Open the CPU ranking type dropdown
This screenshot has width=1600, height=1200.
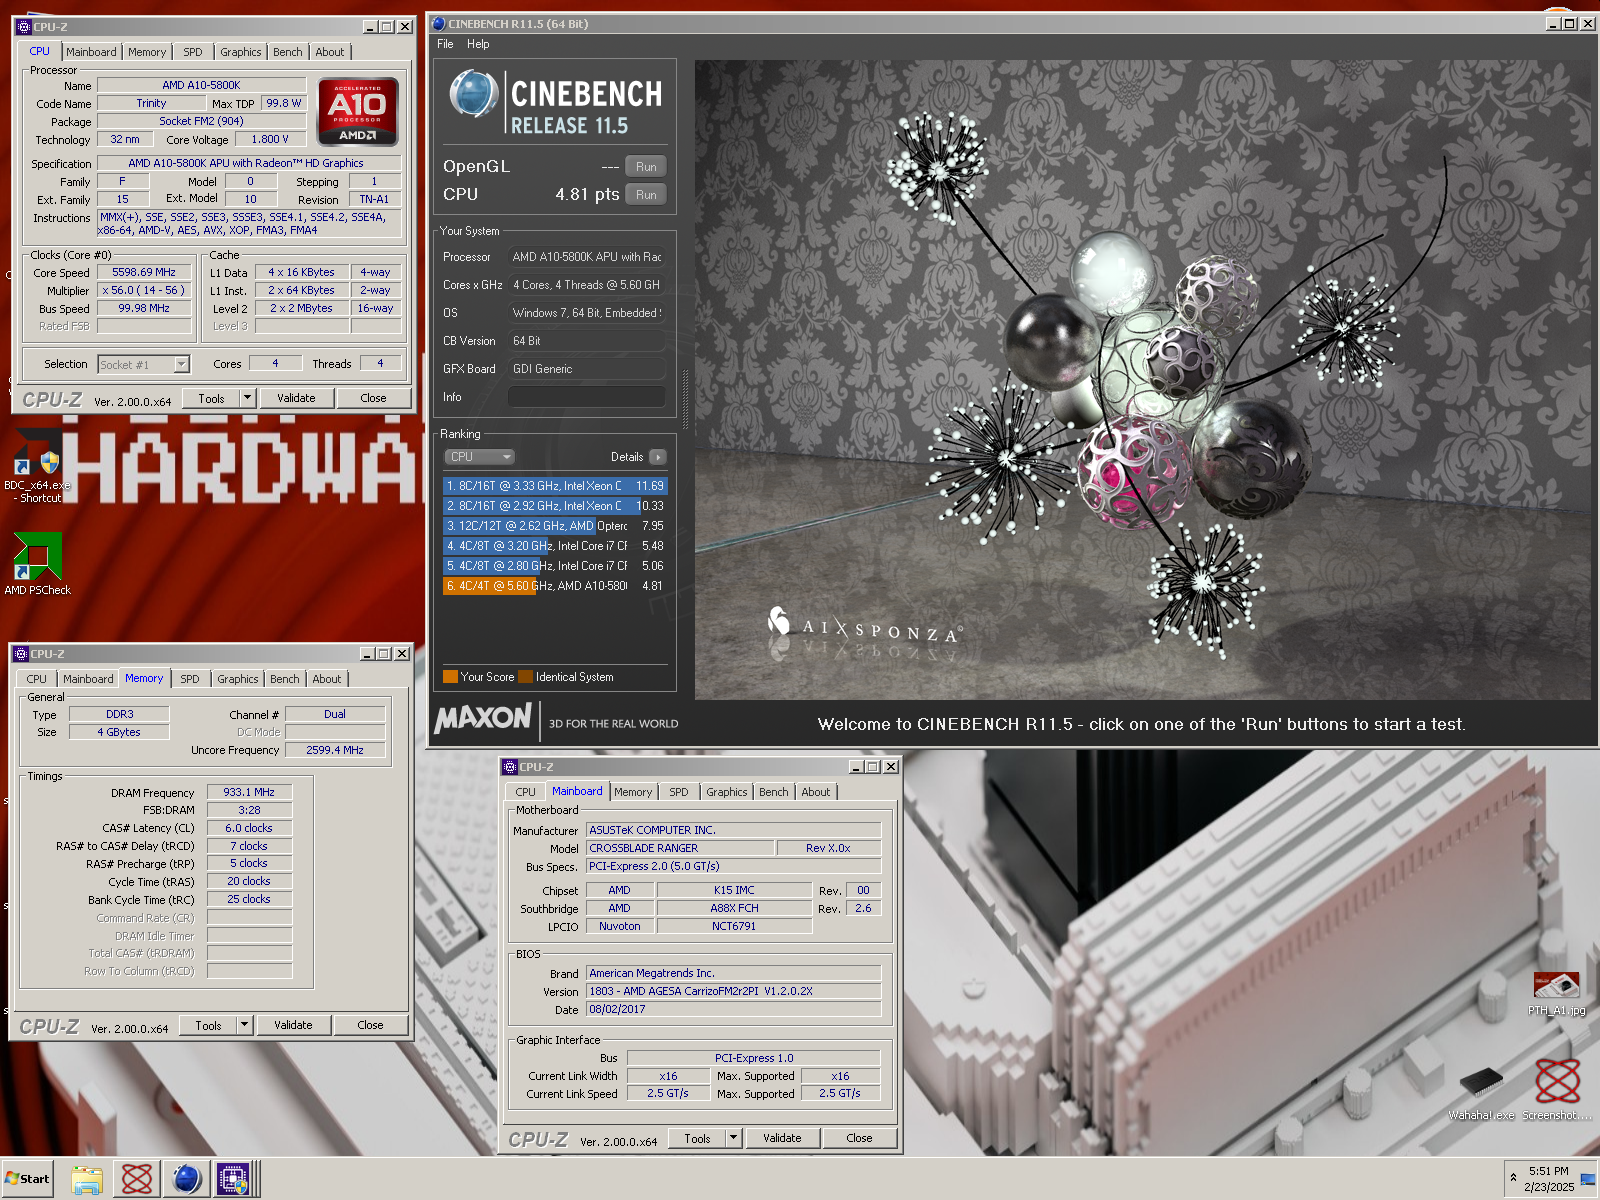(x=479, y=457)
